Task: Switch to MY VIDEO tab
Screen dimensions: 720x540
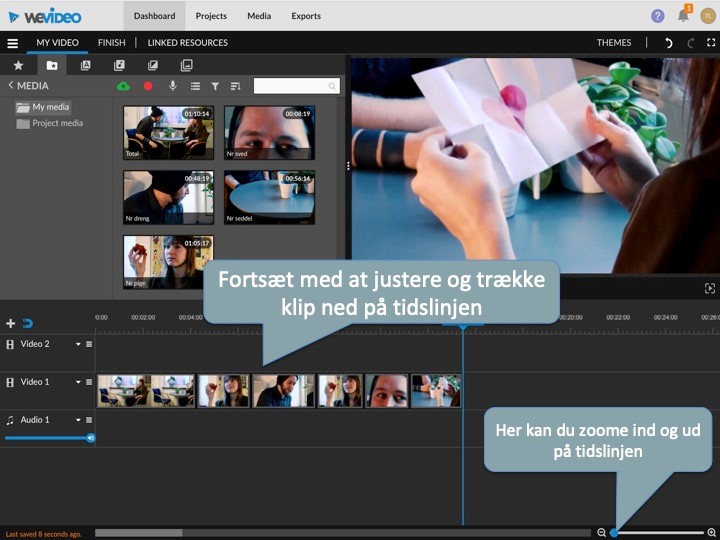Action: coord(57,43)
